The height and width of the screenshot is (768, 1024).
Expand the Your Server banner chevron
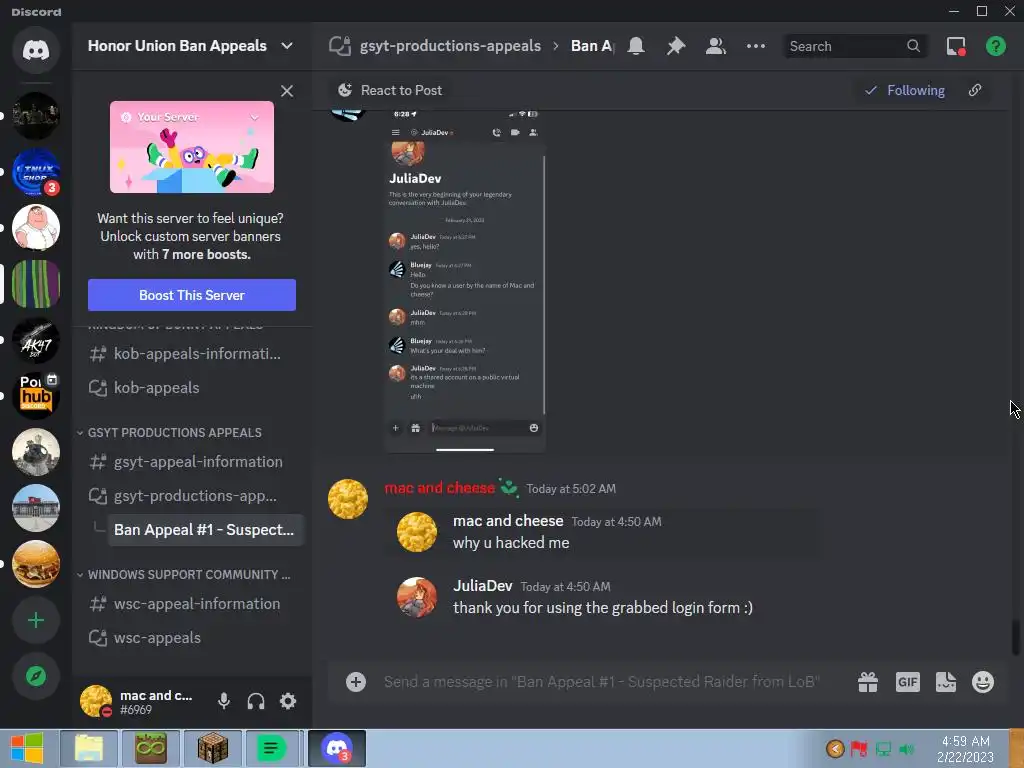255,117
